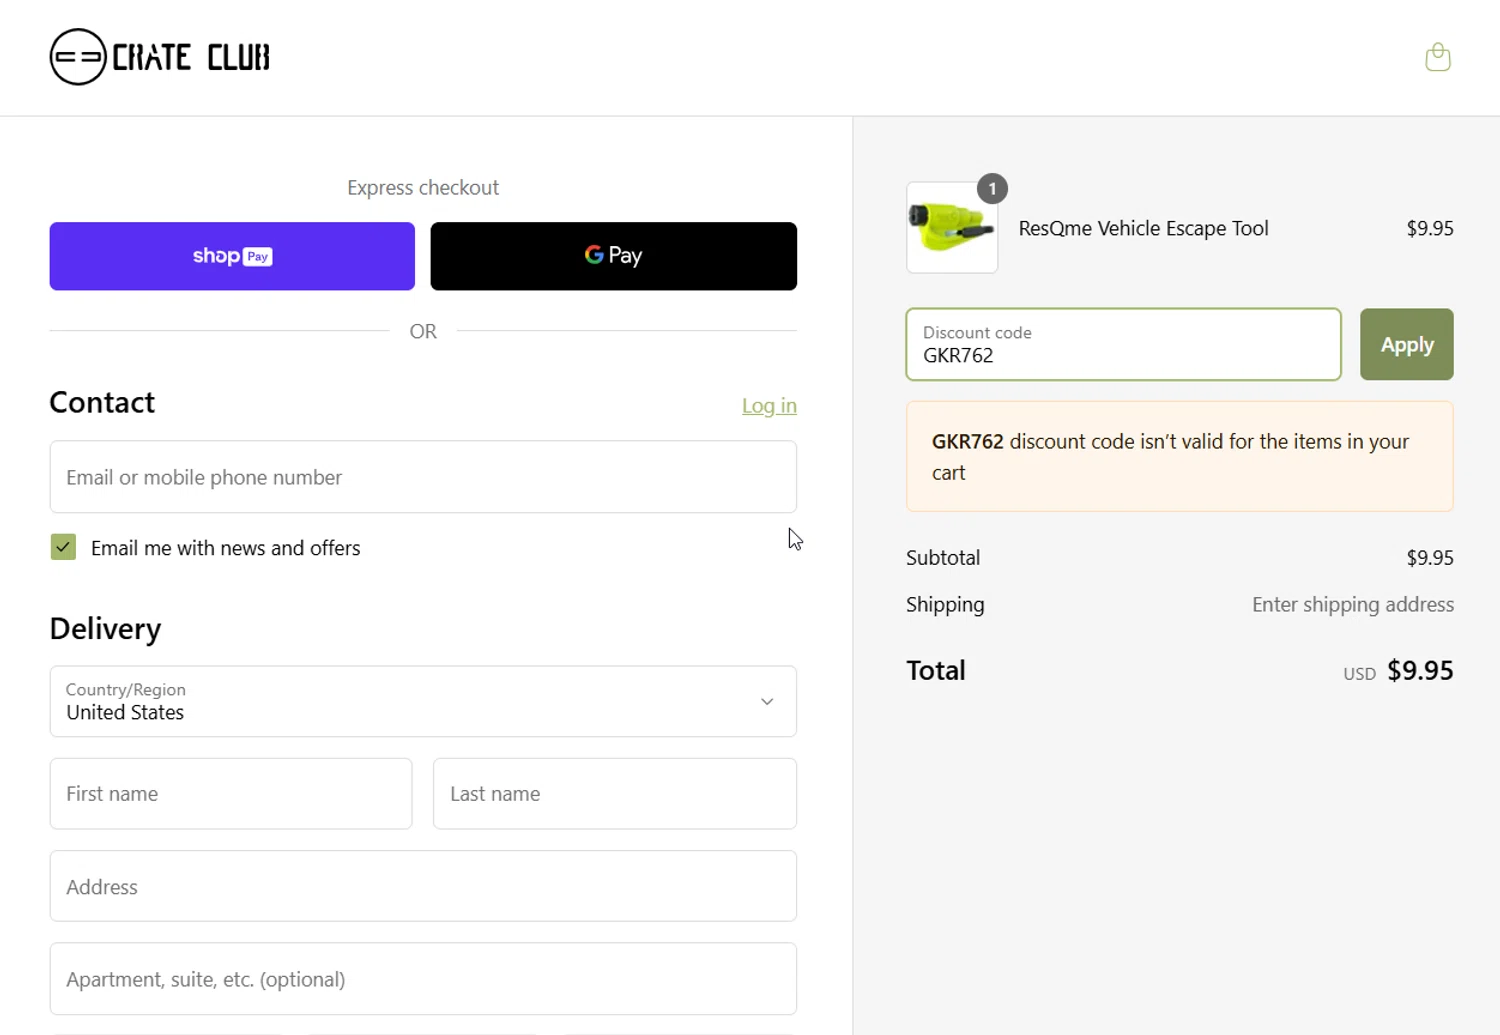Viewport: 1500px width, 1035px height.
Task: Open the shopping bag cart icon
Action: 1437,57
